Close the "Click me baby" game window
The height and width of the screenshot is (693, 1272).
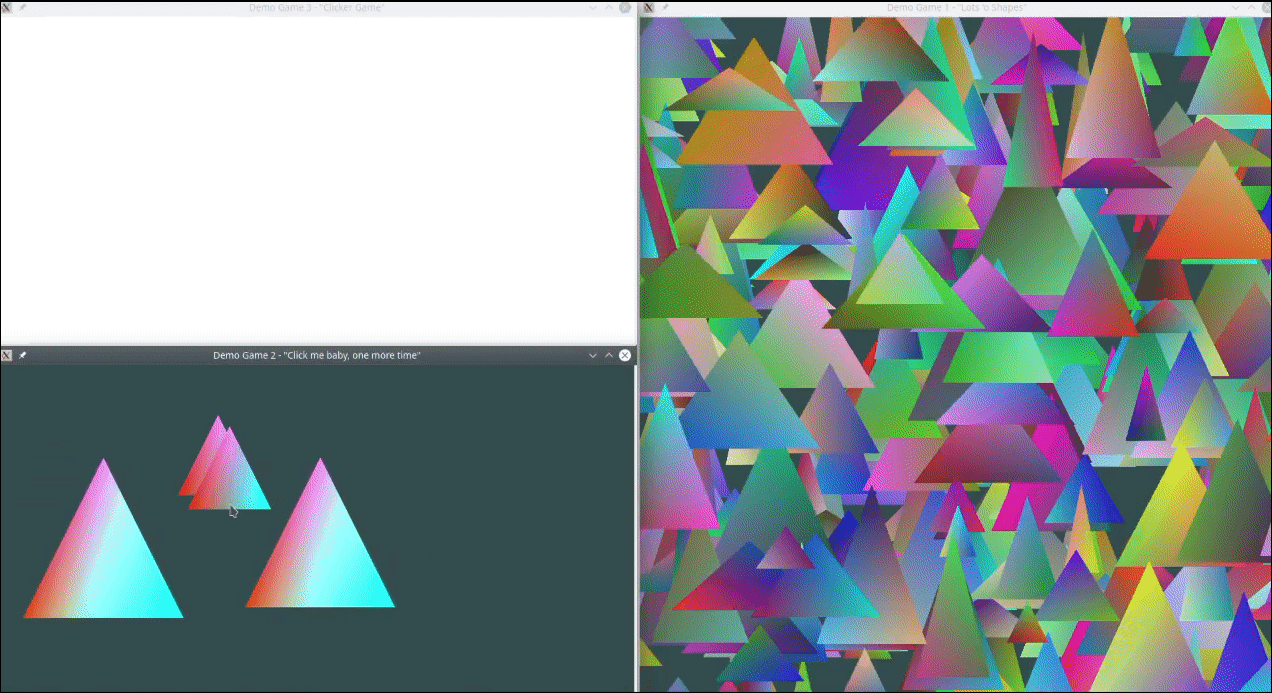tap(624, 355)
